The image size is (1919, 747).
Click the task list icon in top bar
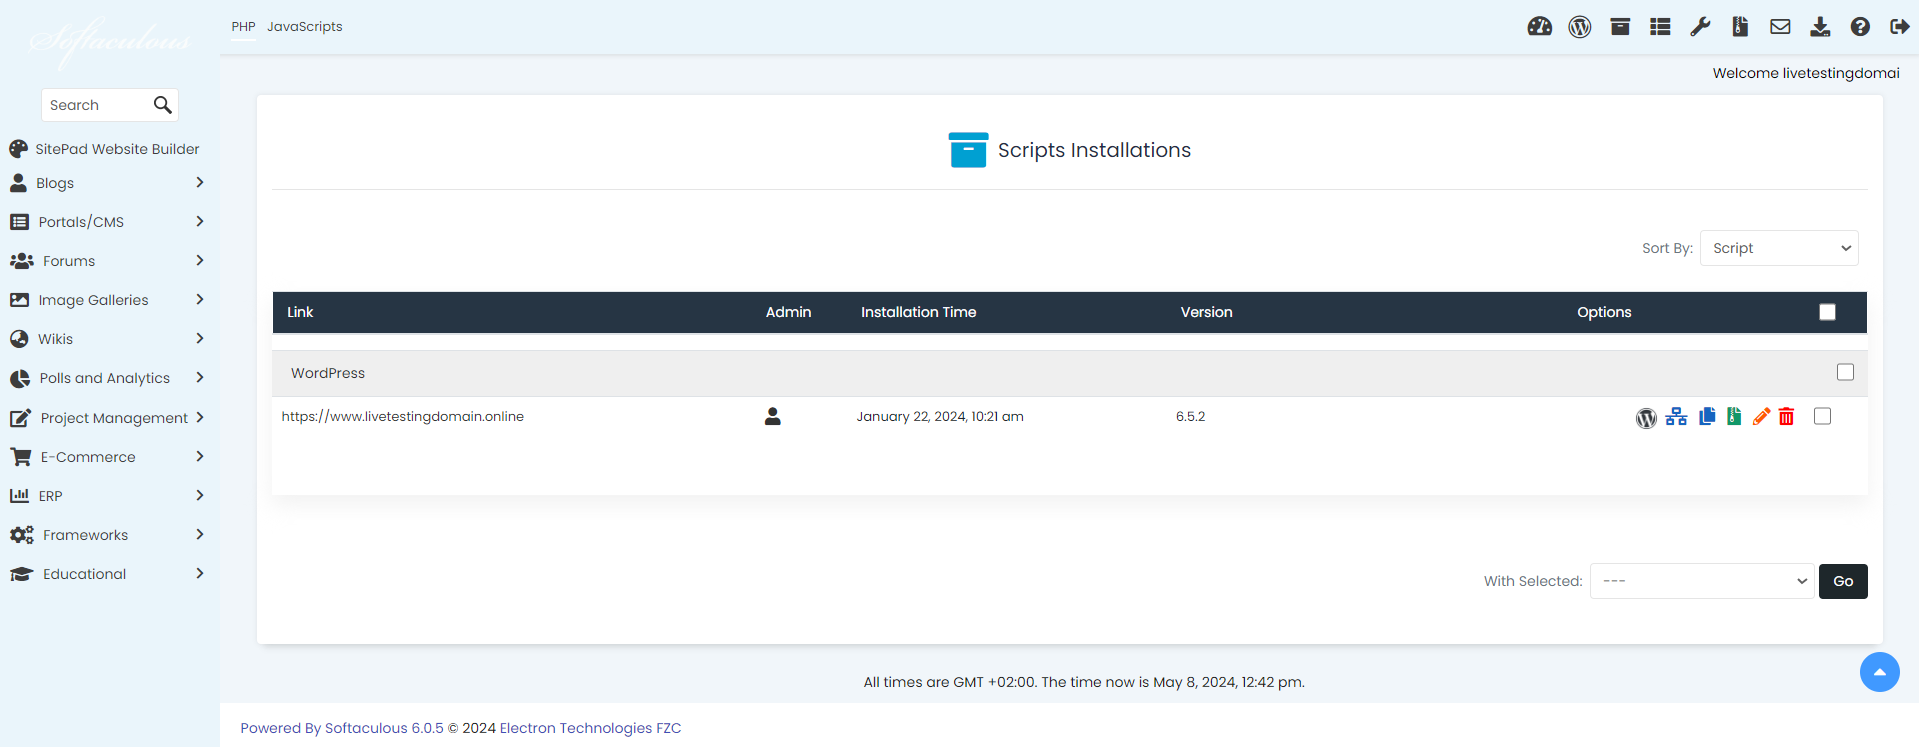(x=1660, y=27)
